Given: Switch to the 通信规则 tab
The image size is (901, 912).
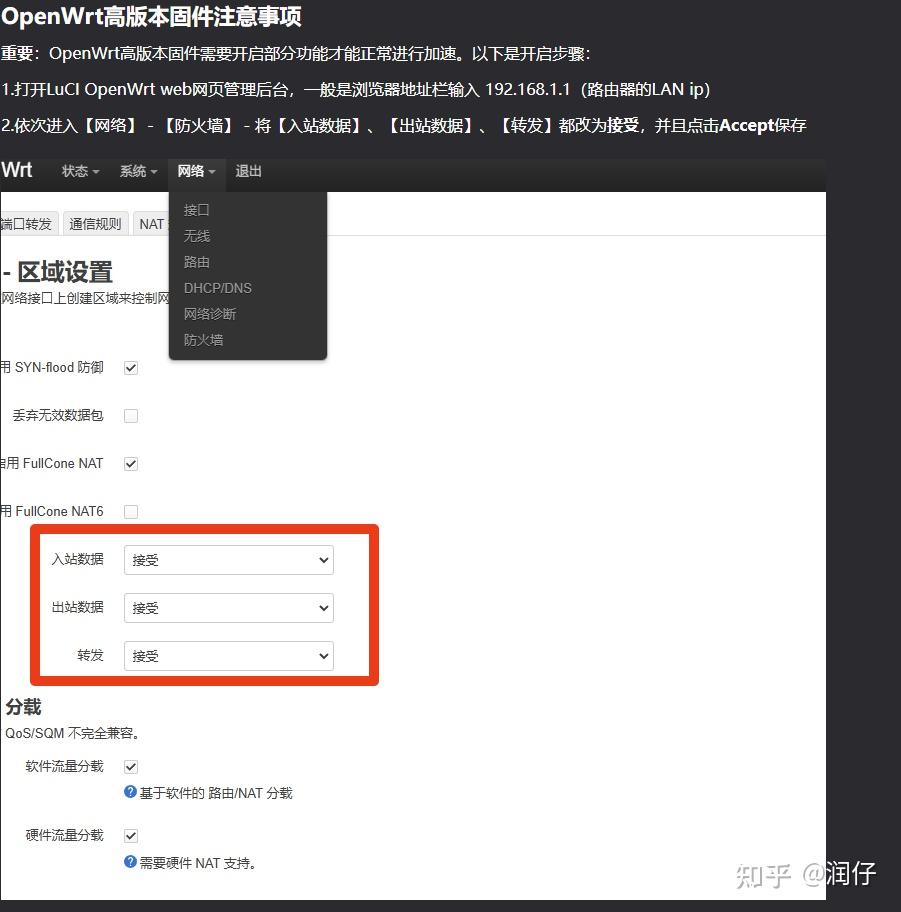Looking at the screenshot, I should 95,223.
